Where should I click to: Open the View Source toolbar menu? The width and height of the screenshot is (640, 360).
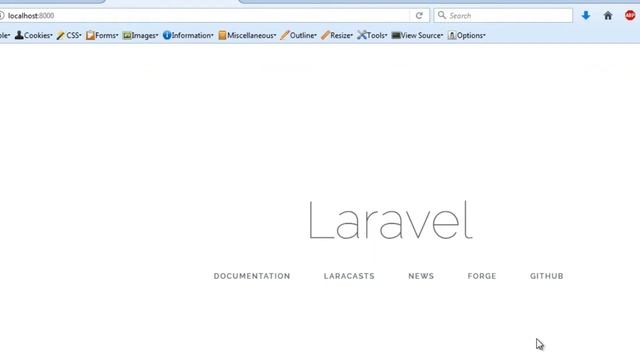[417, 36]
